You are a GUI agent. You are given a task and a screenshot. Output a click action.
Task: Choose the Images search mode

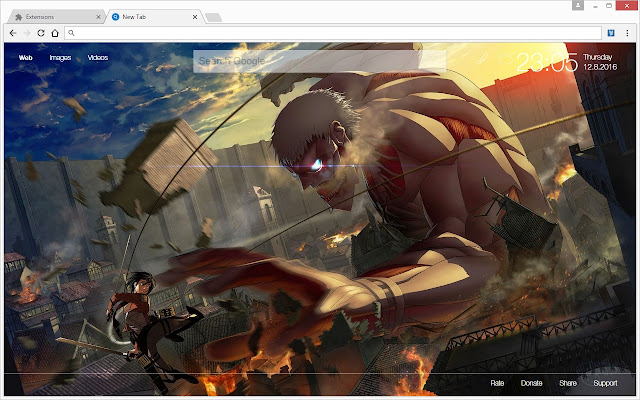point(60,58)
